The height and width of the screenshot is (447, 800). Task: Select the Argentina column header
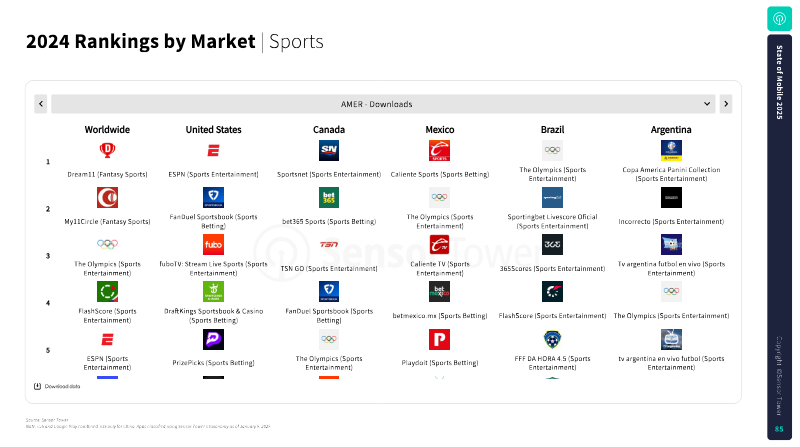tap(671, 130)
